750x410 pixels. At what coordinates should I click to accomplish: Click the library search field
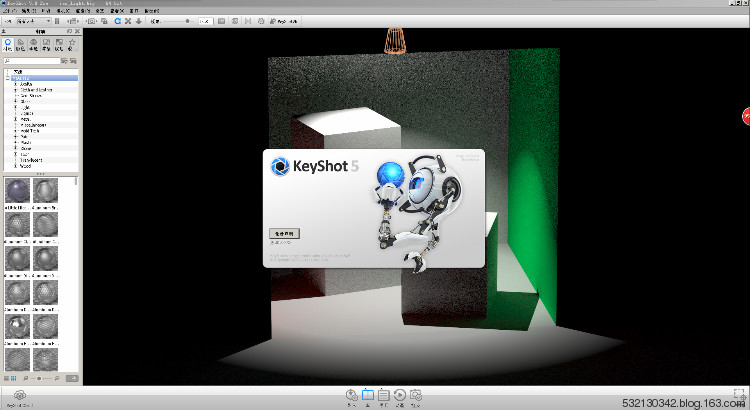(x=32, y=61)
